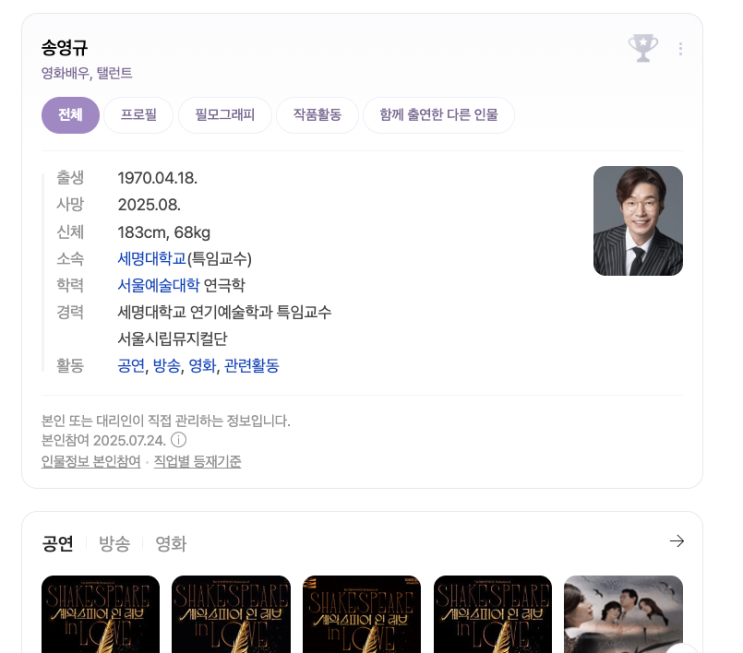Open the three-dot more options menu

(x=680, y=48)
